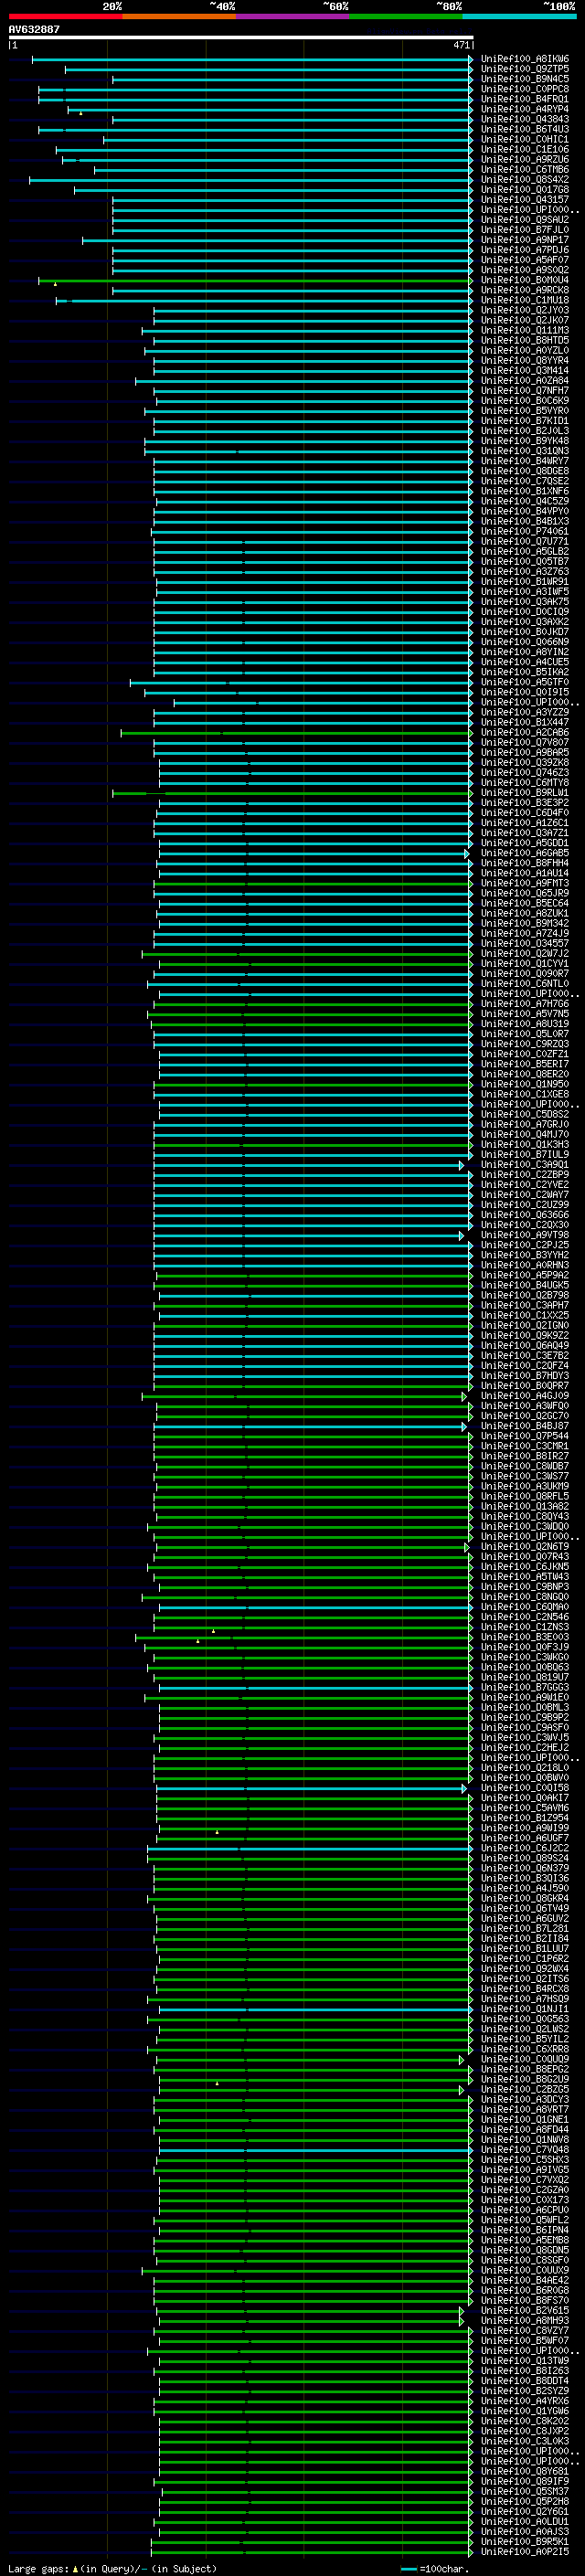Image resolution: width=585 pixels, height=2576 pixels.
Task: Open hit UniRef100_Q9ZTP5
Action: tap(525, 69)
